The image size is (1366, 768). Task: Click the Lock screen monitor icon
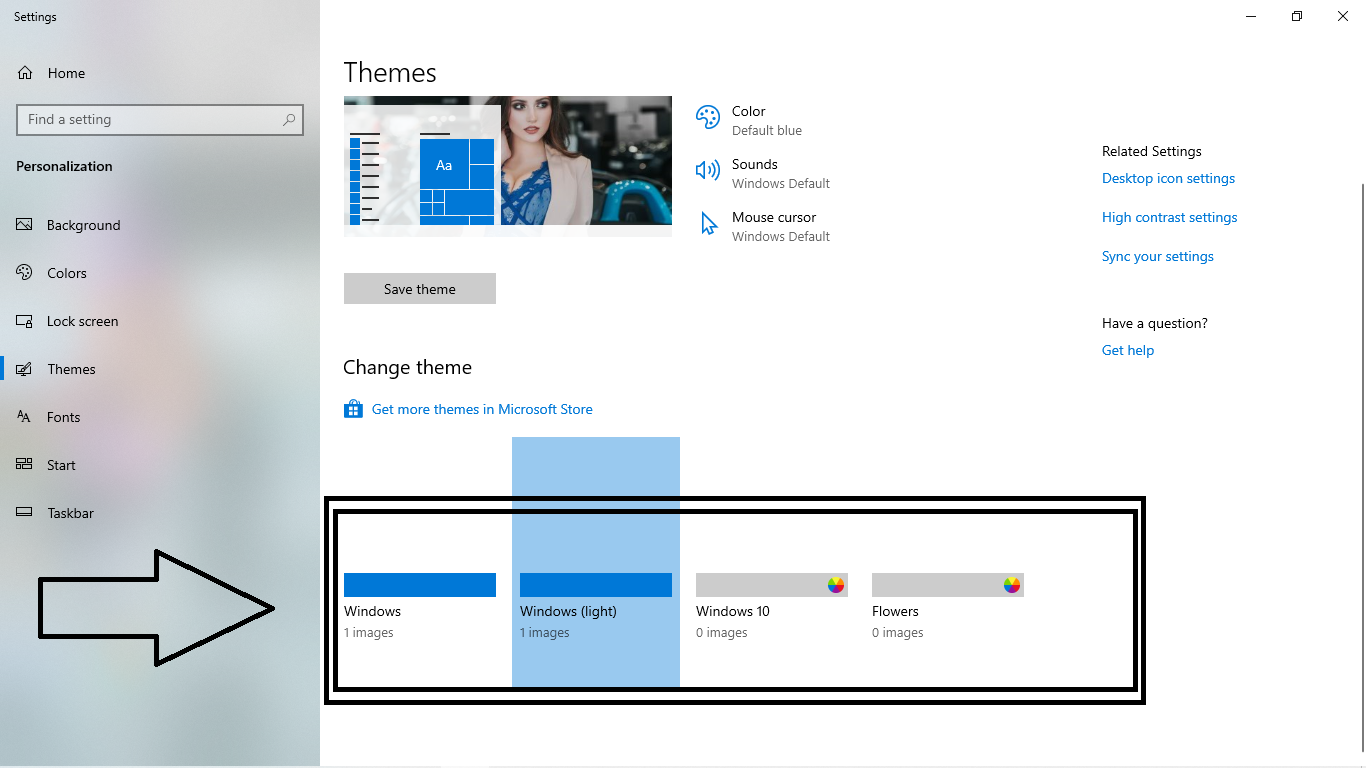[x=25, y=321]
